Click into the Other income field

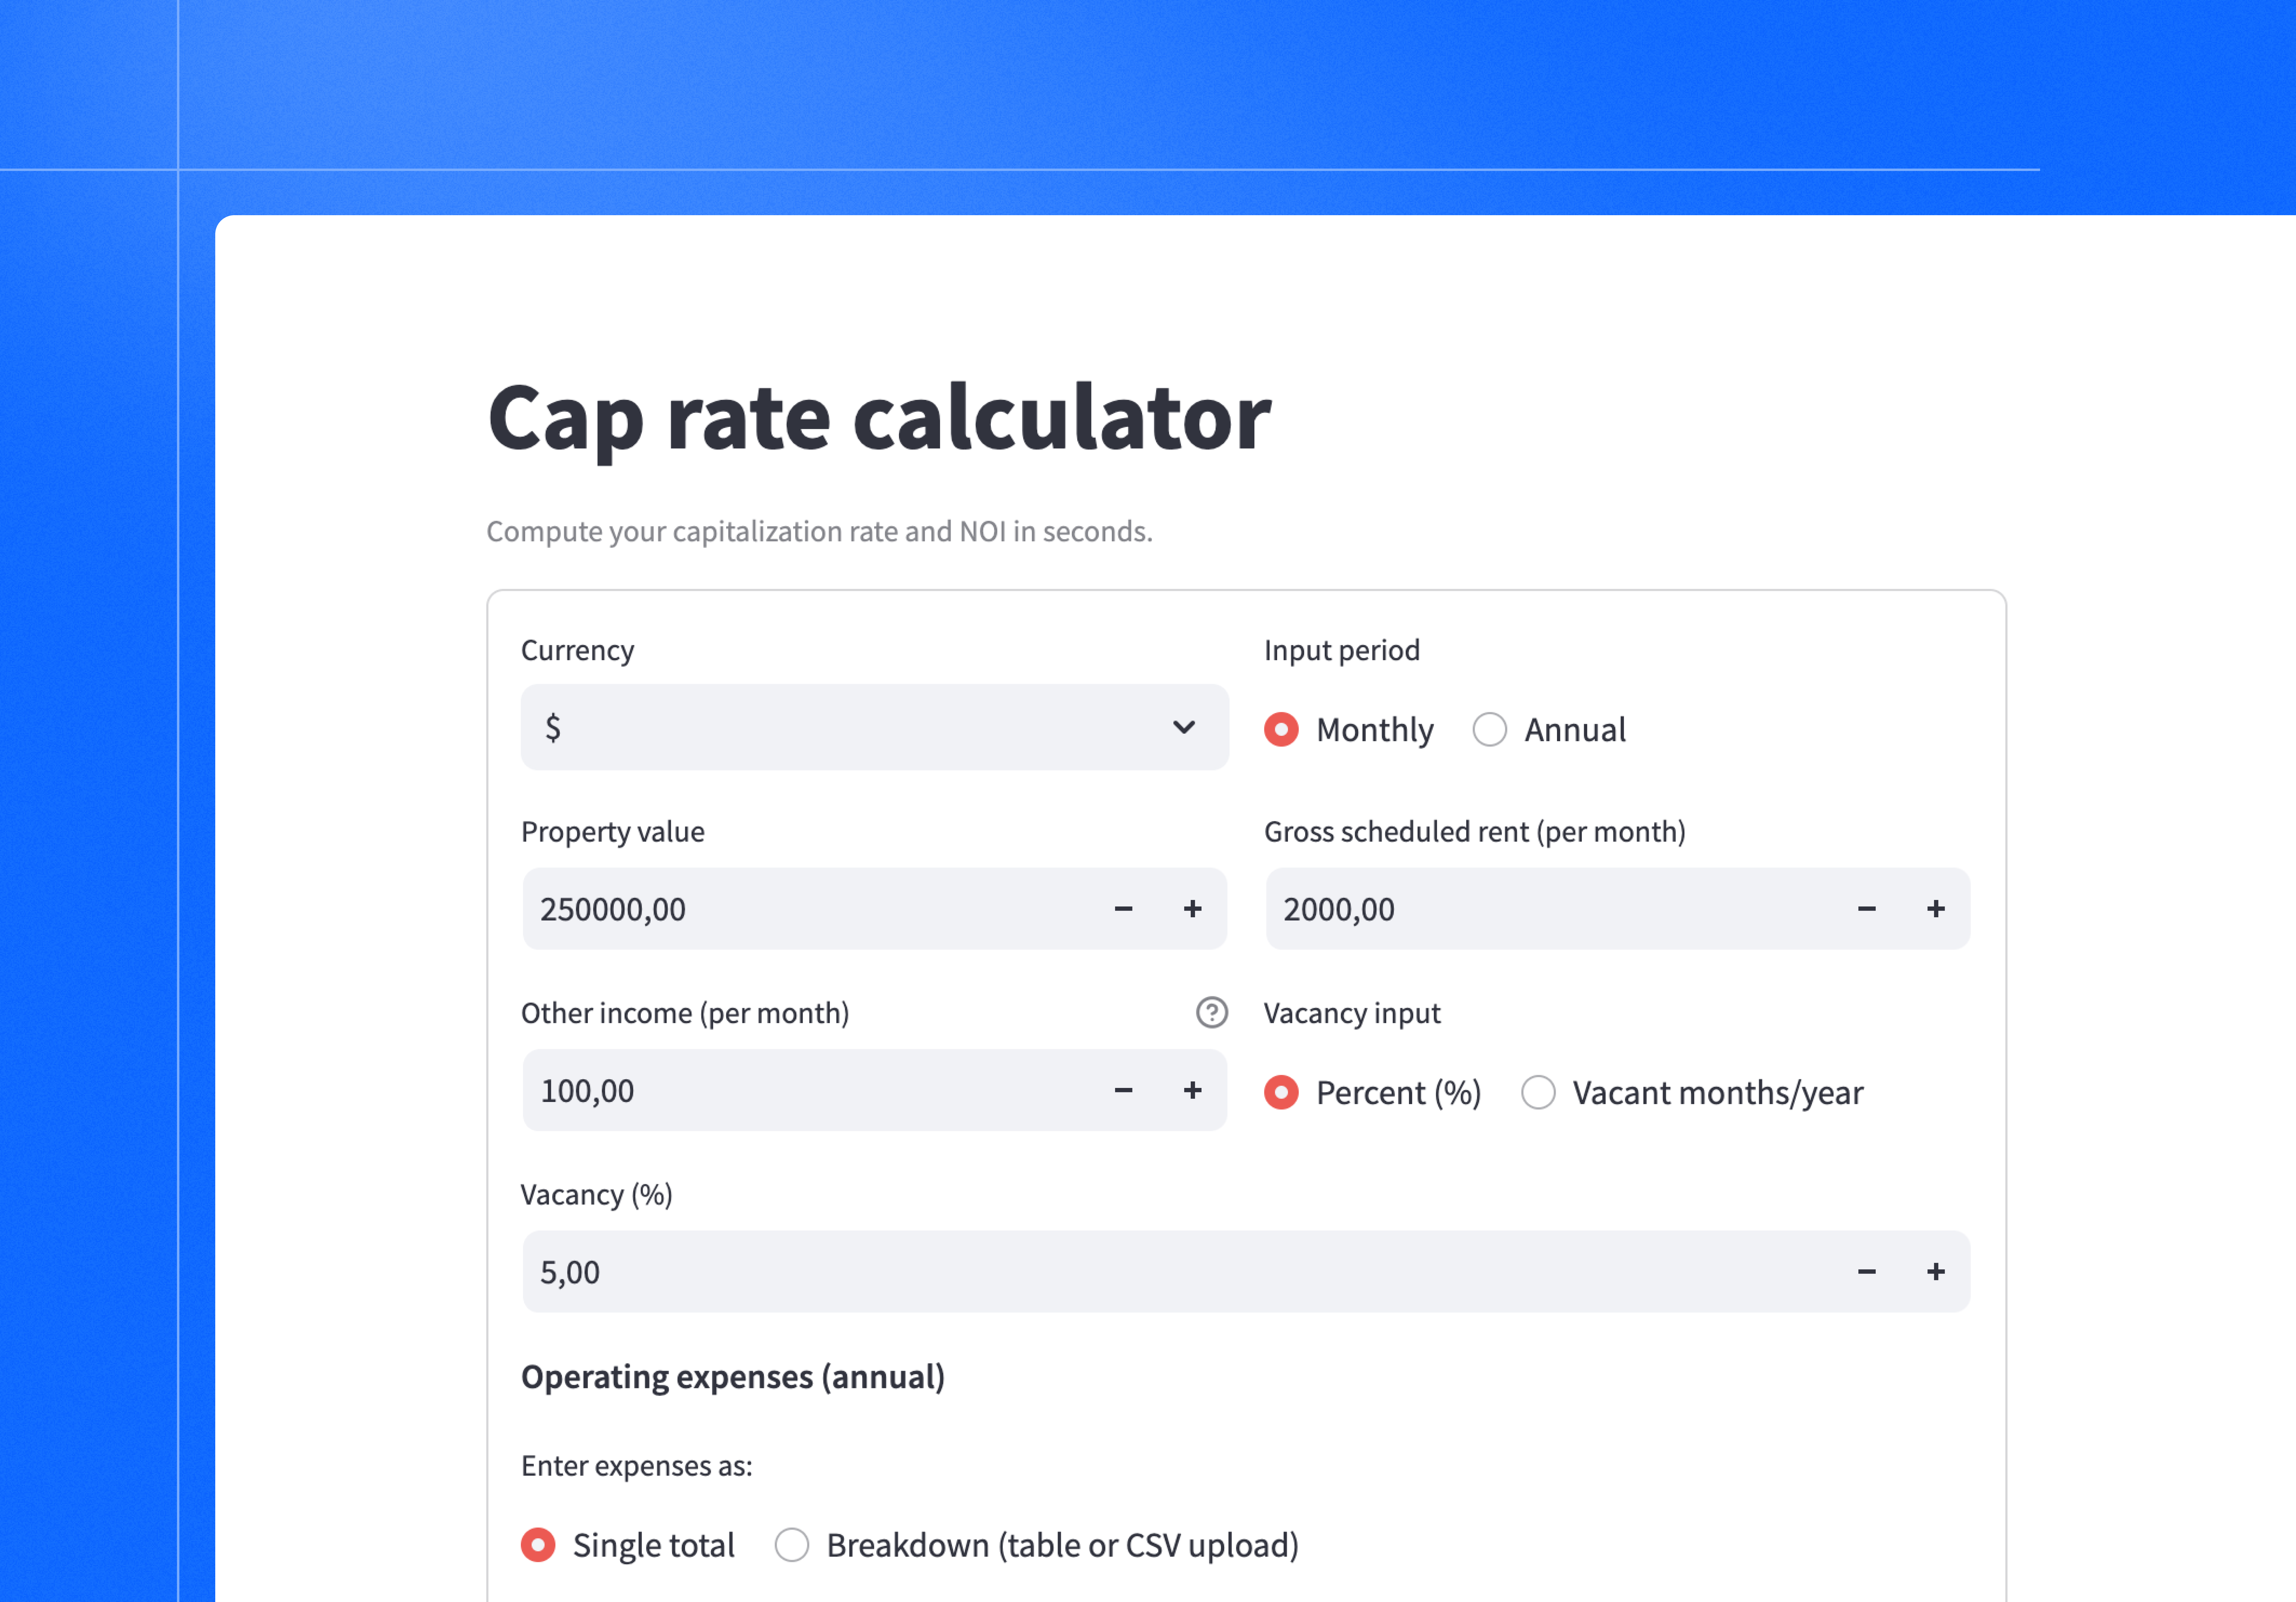[x=800, y=1090]
